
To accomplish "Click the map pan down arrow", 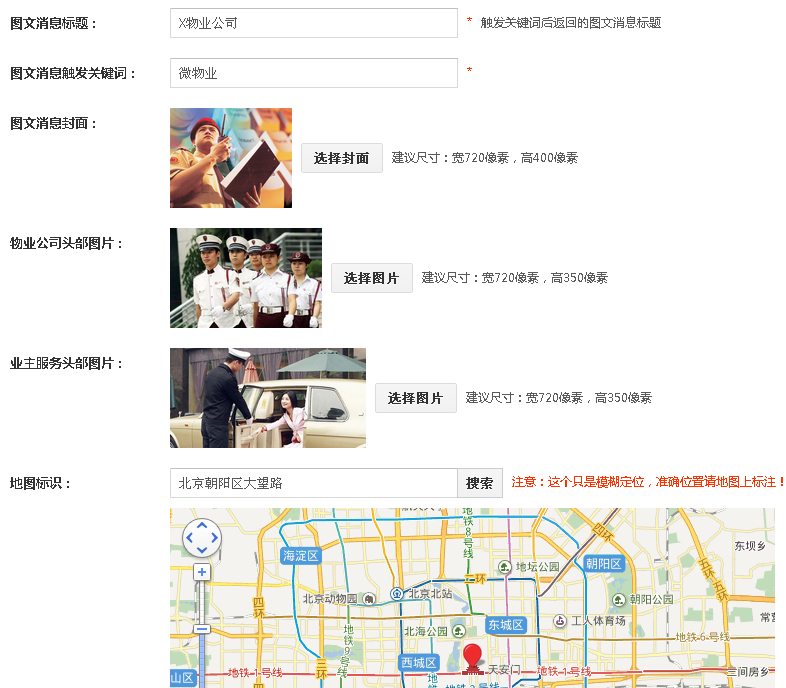I will pos(202,550).
